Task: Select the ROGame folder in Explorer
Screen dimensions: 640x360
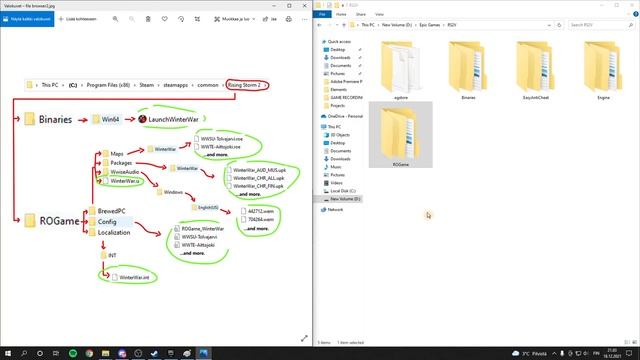Action: (x=400, y=135)
